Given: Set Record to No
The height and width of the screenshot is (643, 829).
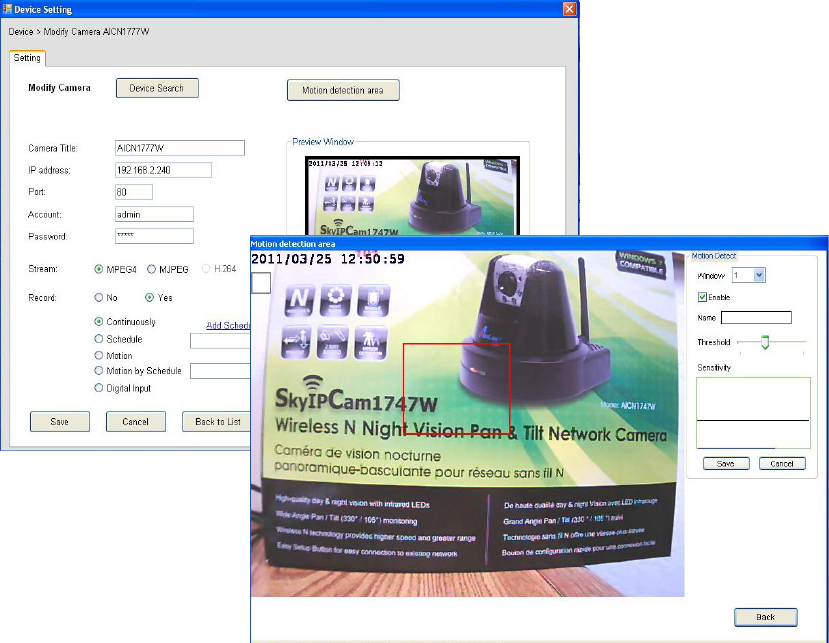Looking at the screenshot, I should [99, 298].
